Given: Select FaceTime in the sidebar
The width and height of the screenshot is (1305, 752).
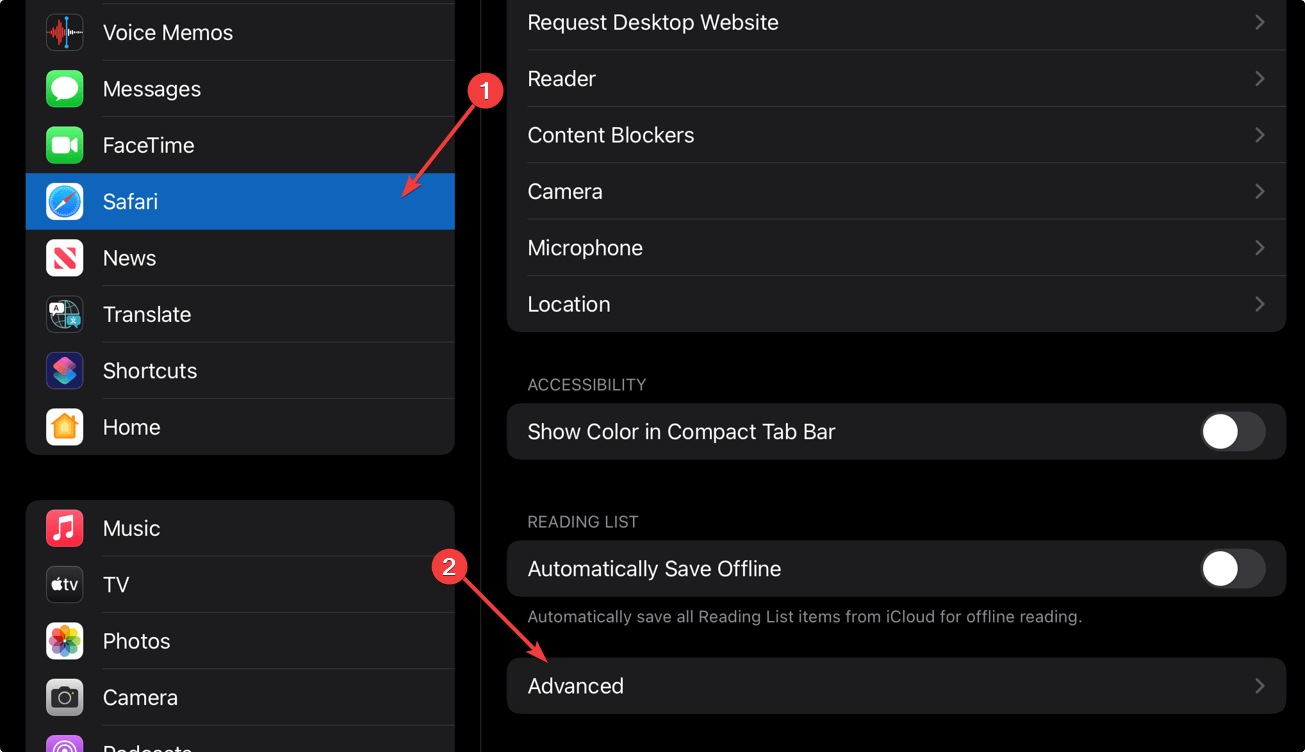Looking at the screenshot, I should pyautogui.click(x=240, y=145).
